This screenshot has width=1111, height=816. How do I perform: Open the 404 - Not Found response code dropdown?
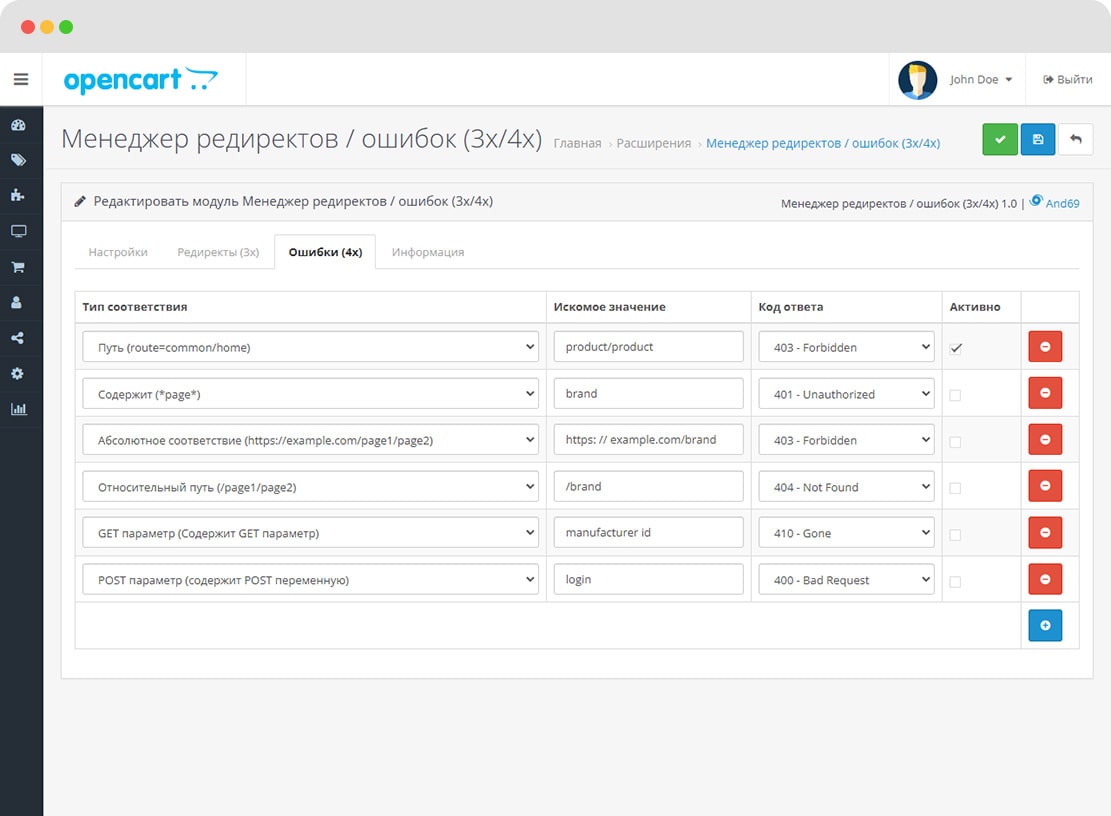[x=846, y=487]
